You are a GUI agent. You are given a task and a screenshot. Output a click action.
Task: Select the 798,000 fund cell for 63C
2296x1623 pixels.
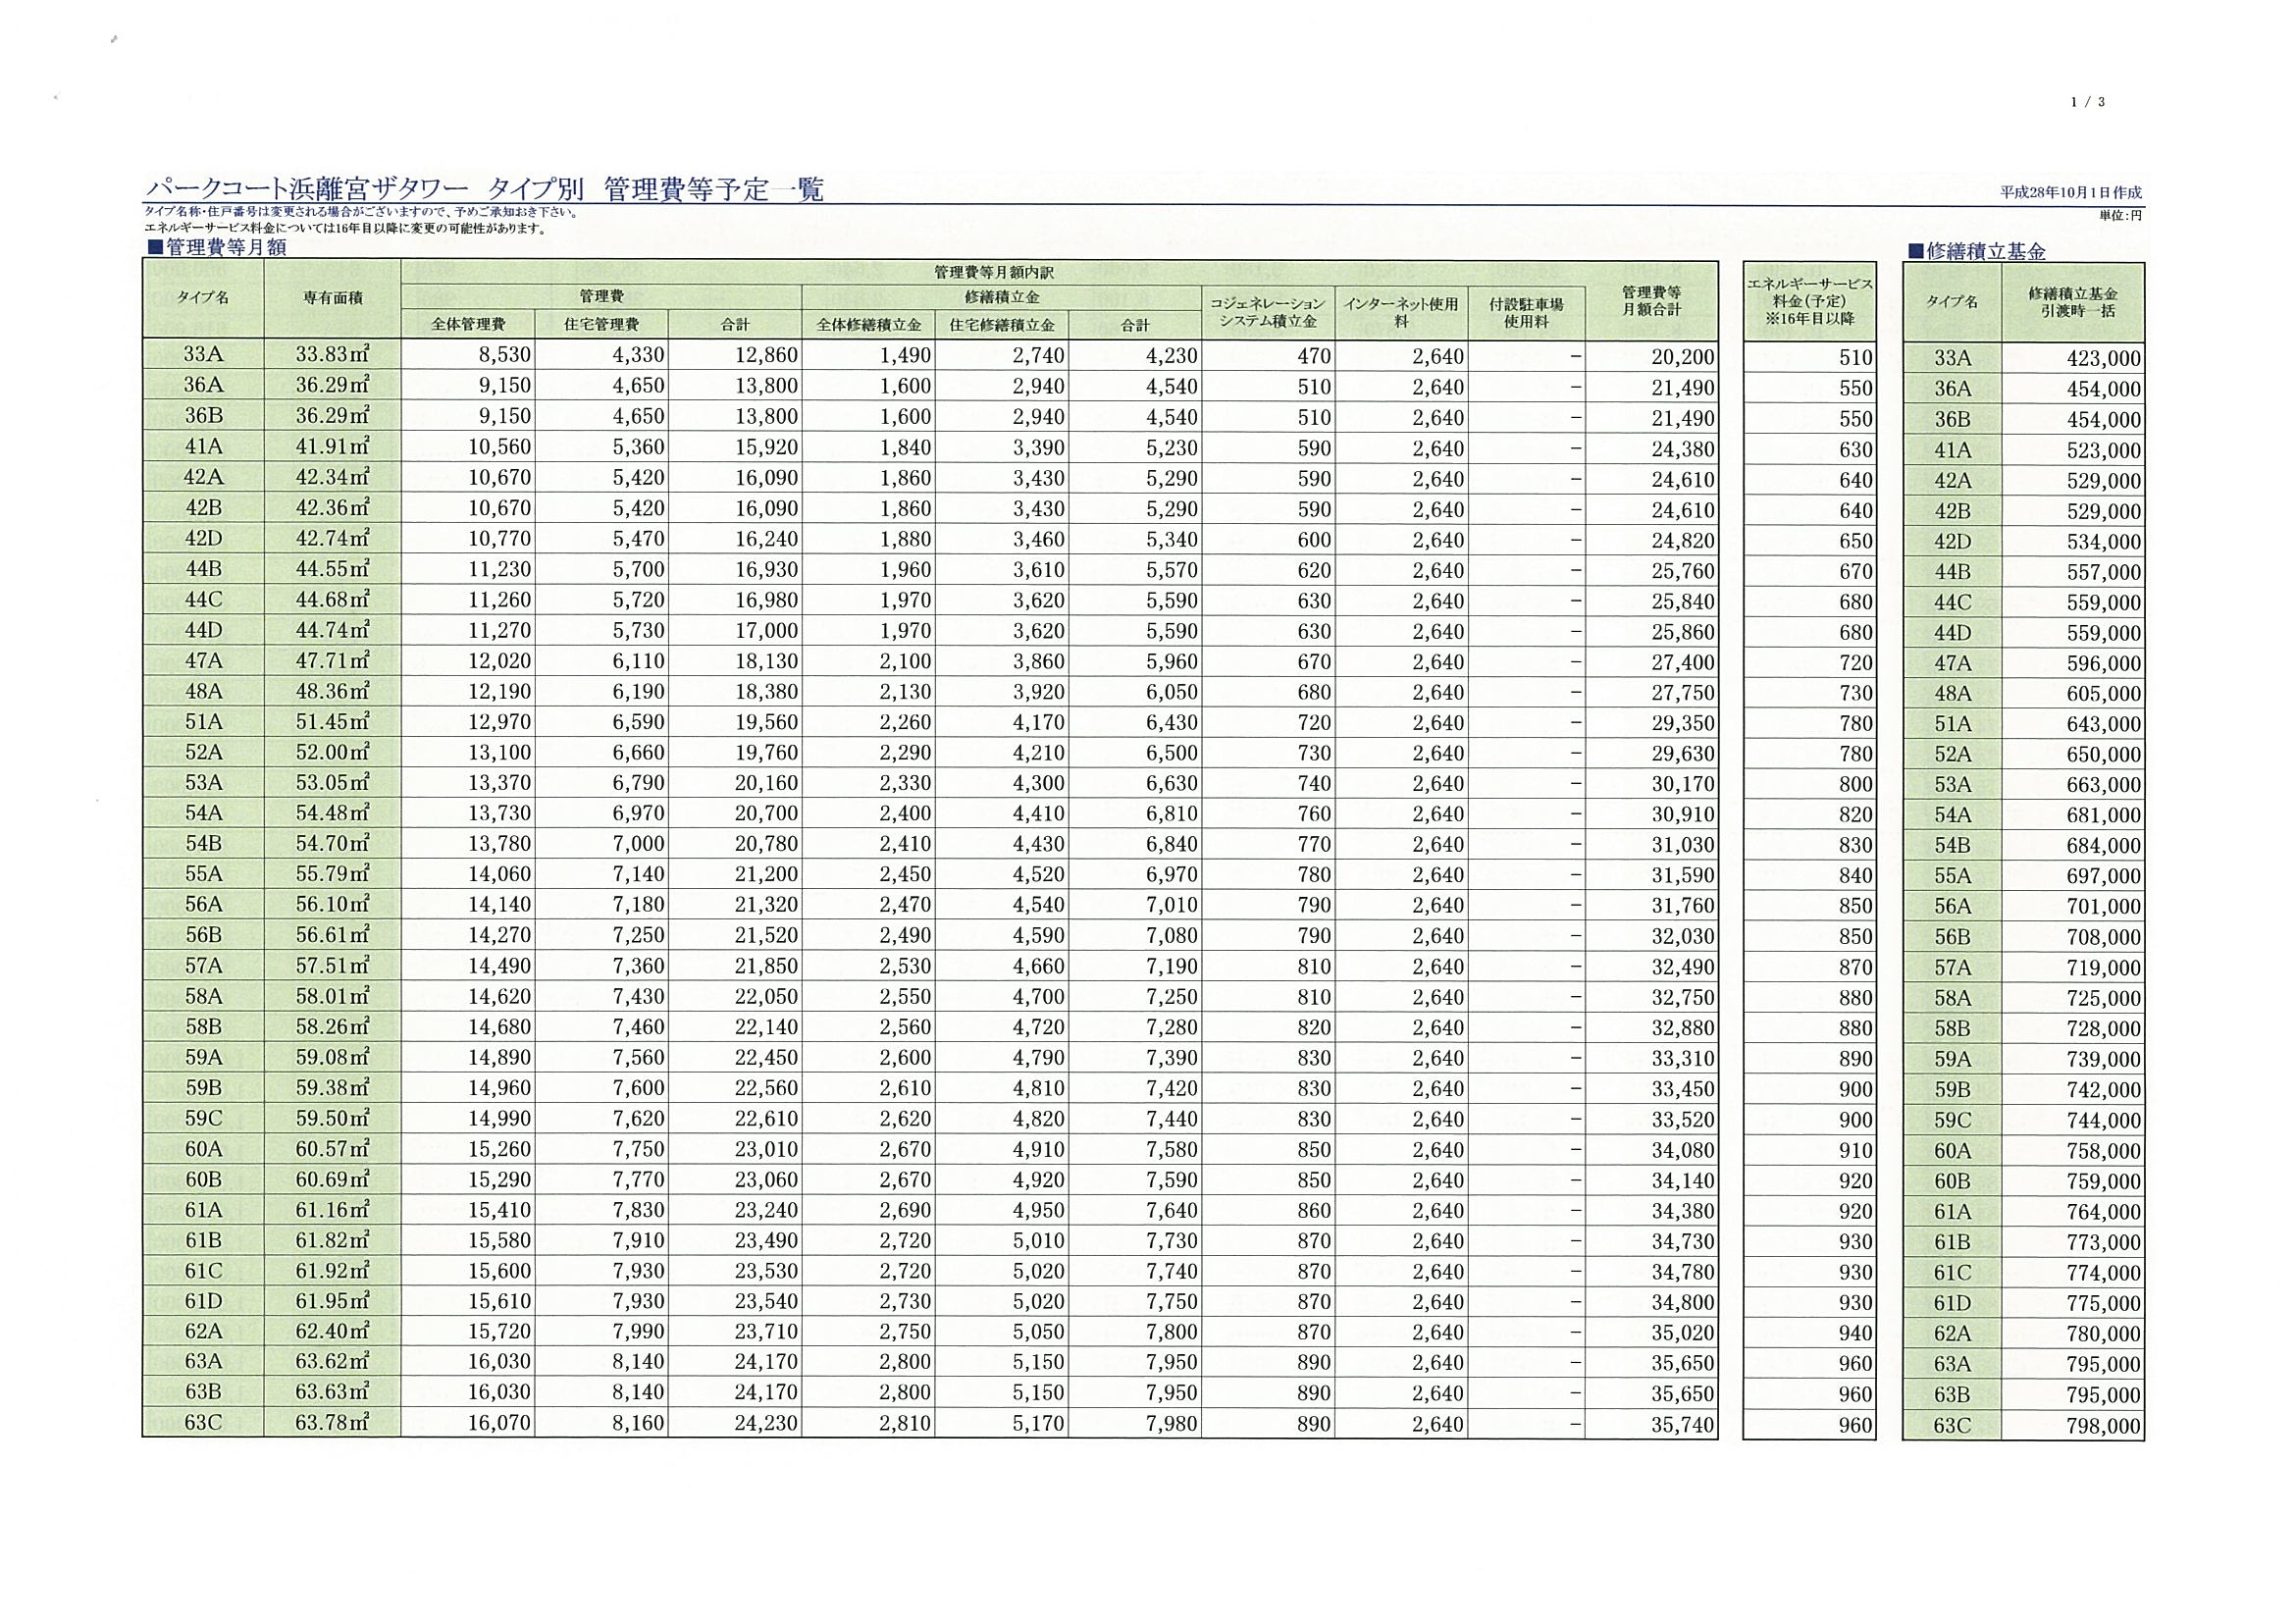(x=2103, y=1427)
